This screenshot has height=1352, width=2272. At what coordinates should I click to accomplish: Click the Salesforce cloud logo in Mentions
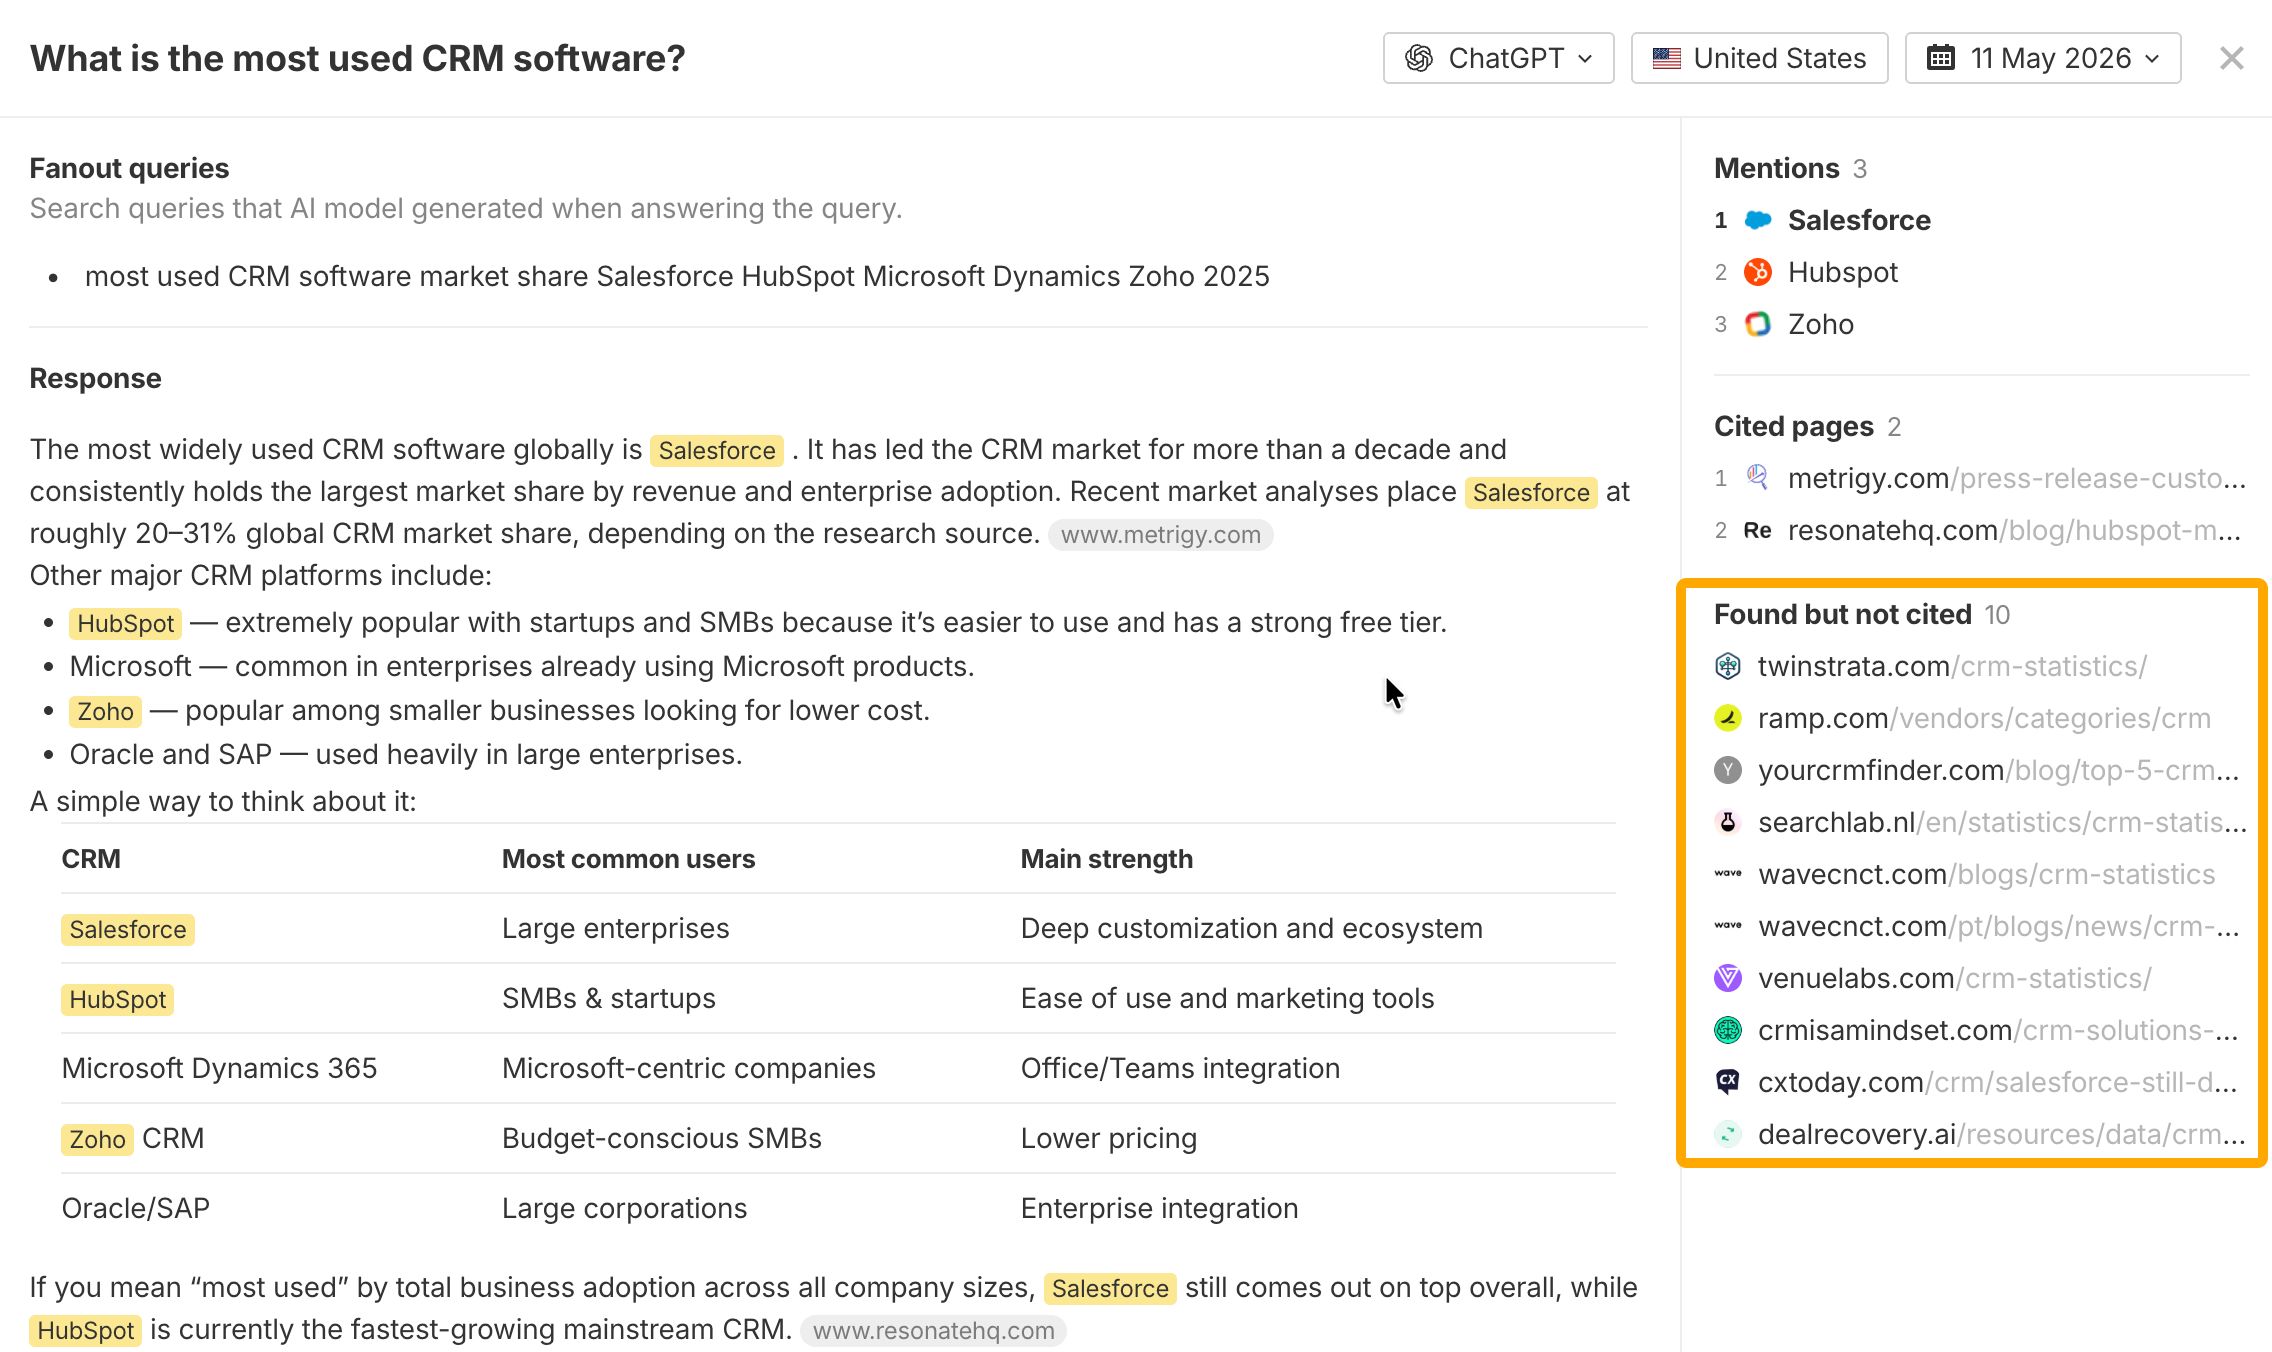point(1758,220)
